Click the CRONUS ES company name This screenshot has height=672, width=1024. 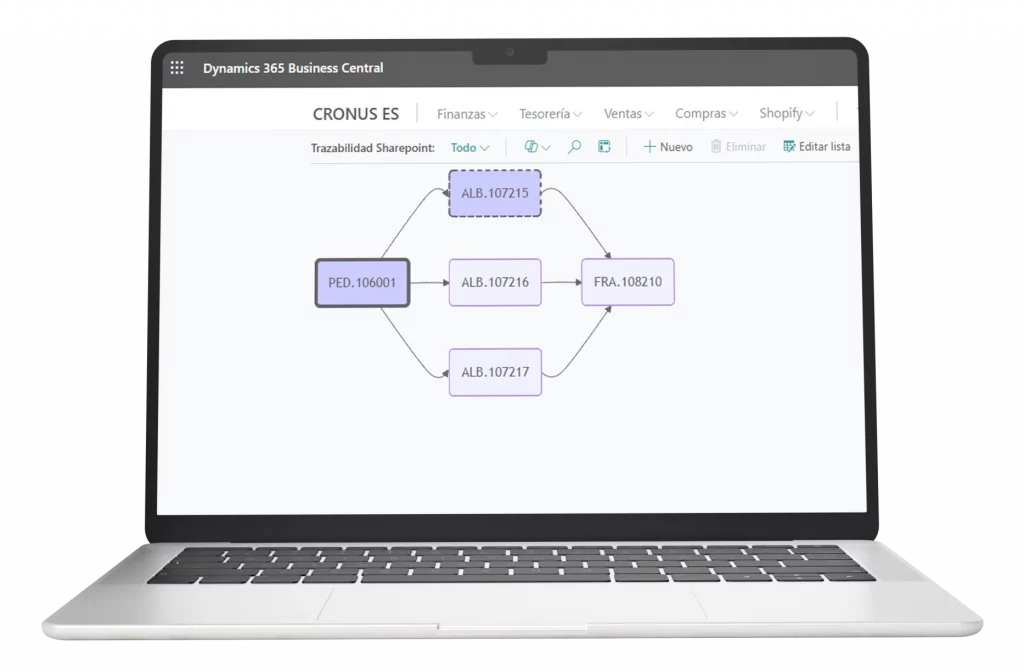coord(355,114)
